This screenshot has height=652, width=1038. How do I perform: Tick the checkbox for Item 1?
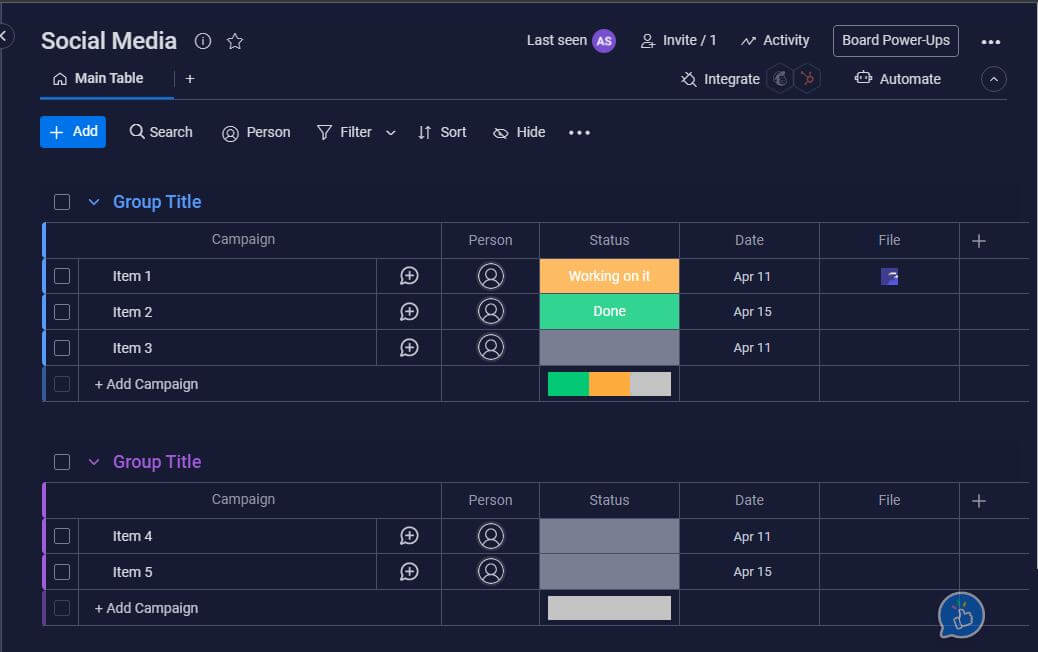click(62, 276)
